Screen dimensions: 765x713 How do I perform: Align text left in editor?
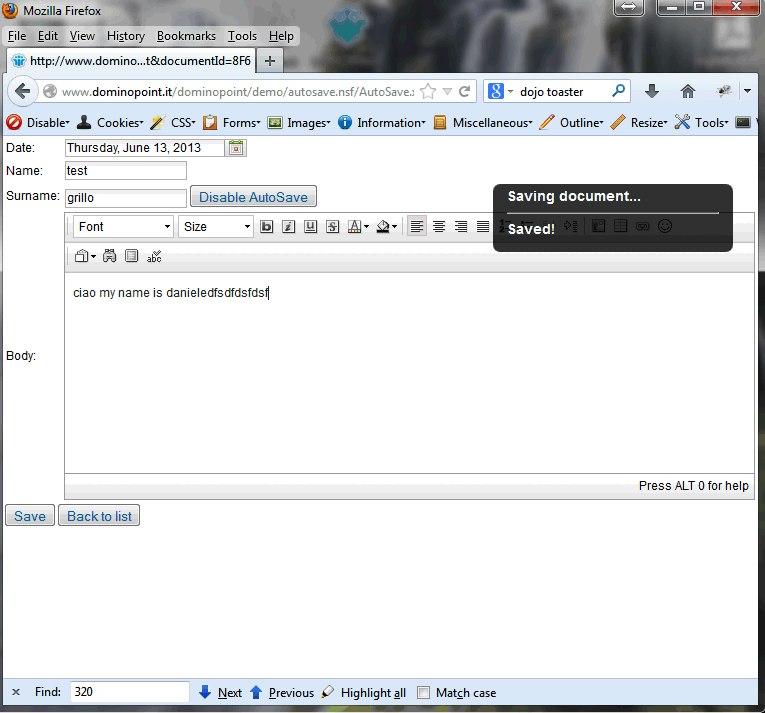click(417, 226)
